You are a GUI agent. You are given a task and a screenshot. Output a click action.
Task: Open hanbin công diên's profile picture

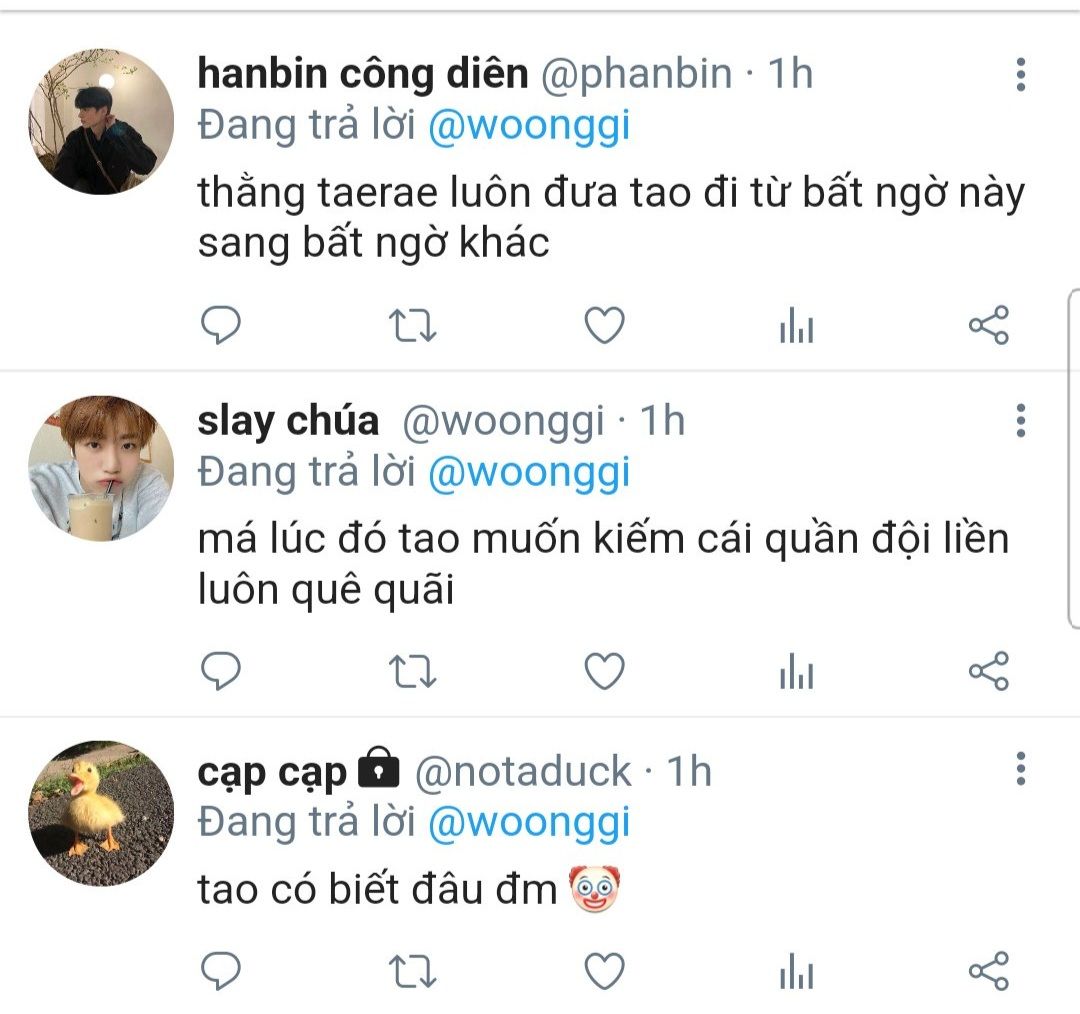(x=101, y=121)
